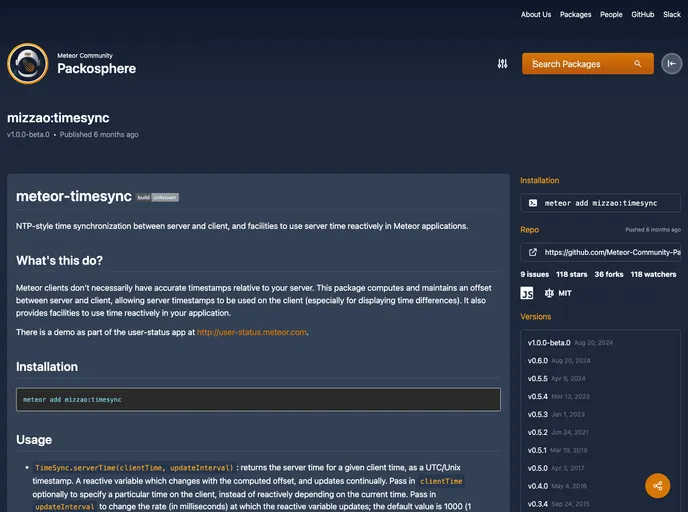The height and width of the screenshot is (512, 688).
Task: Select version v0.5.4 in Versions list
Action: click(538, 397)
